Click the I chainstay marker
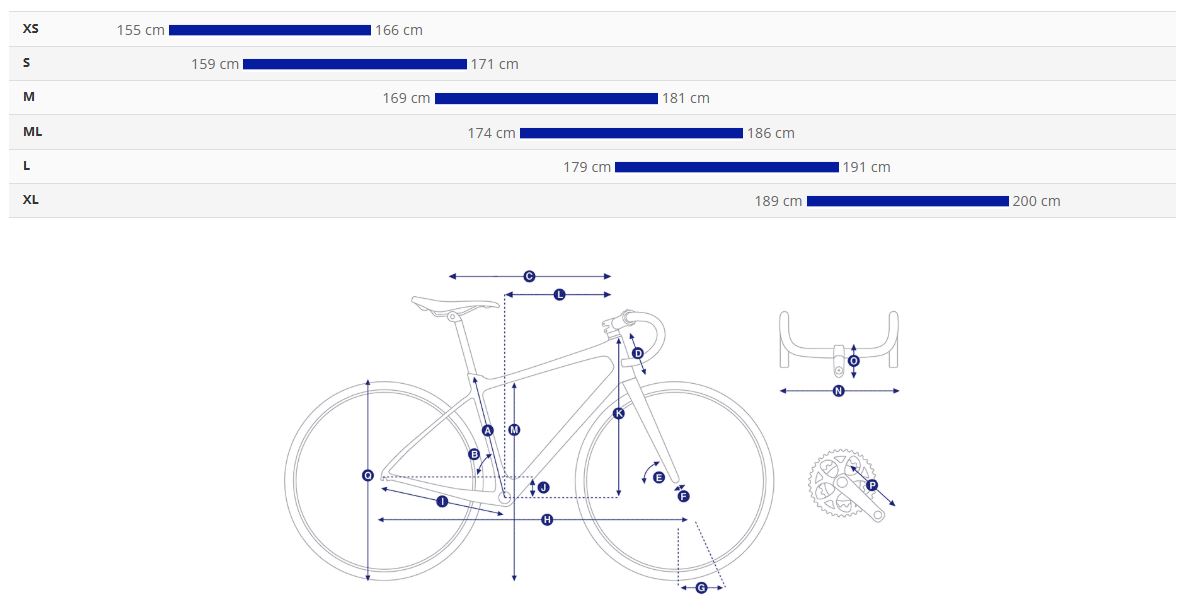The image size is (1184, 610). [442, 501]
